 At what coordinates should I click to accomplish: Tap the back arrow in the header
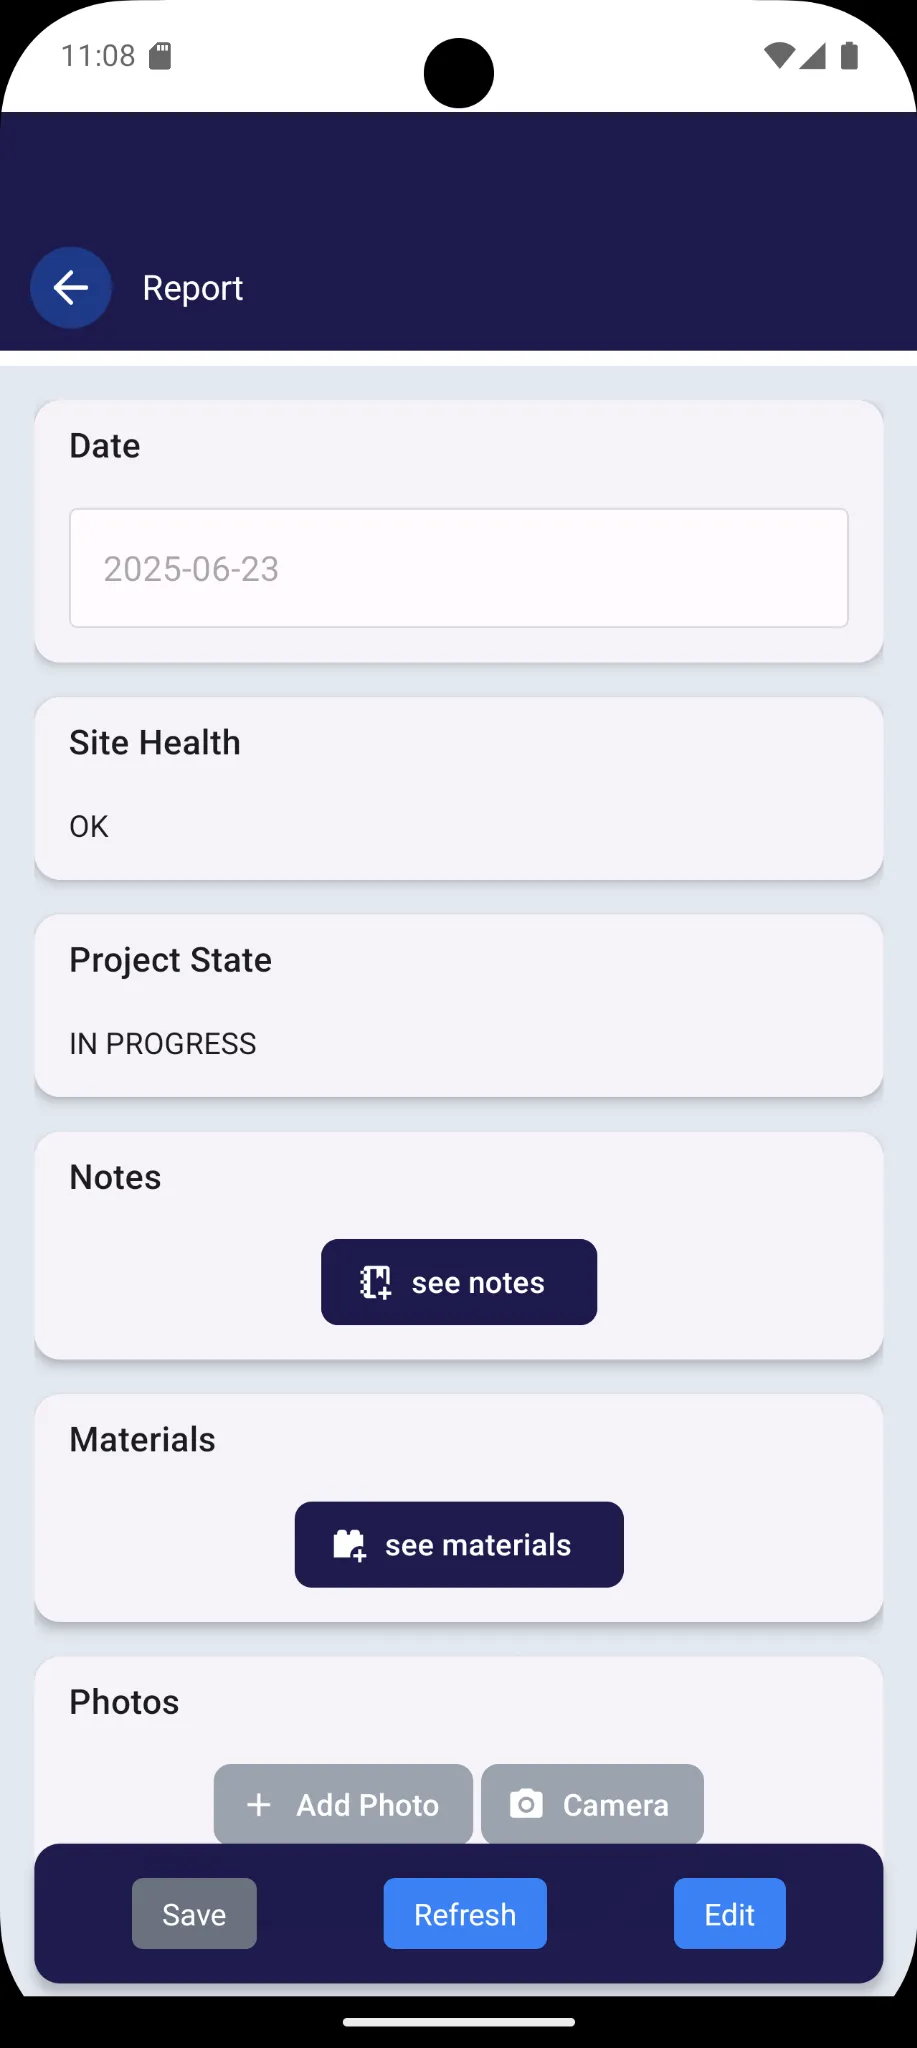coord(70,288)
